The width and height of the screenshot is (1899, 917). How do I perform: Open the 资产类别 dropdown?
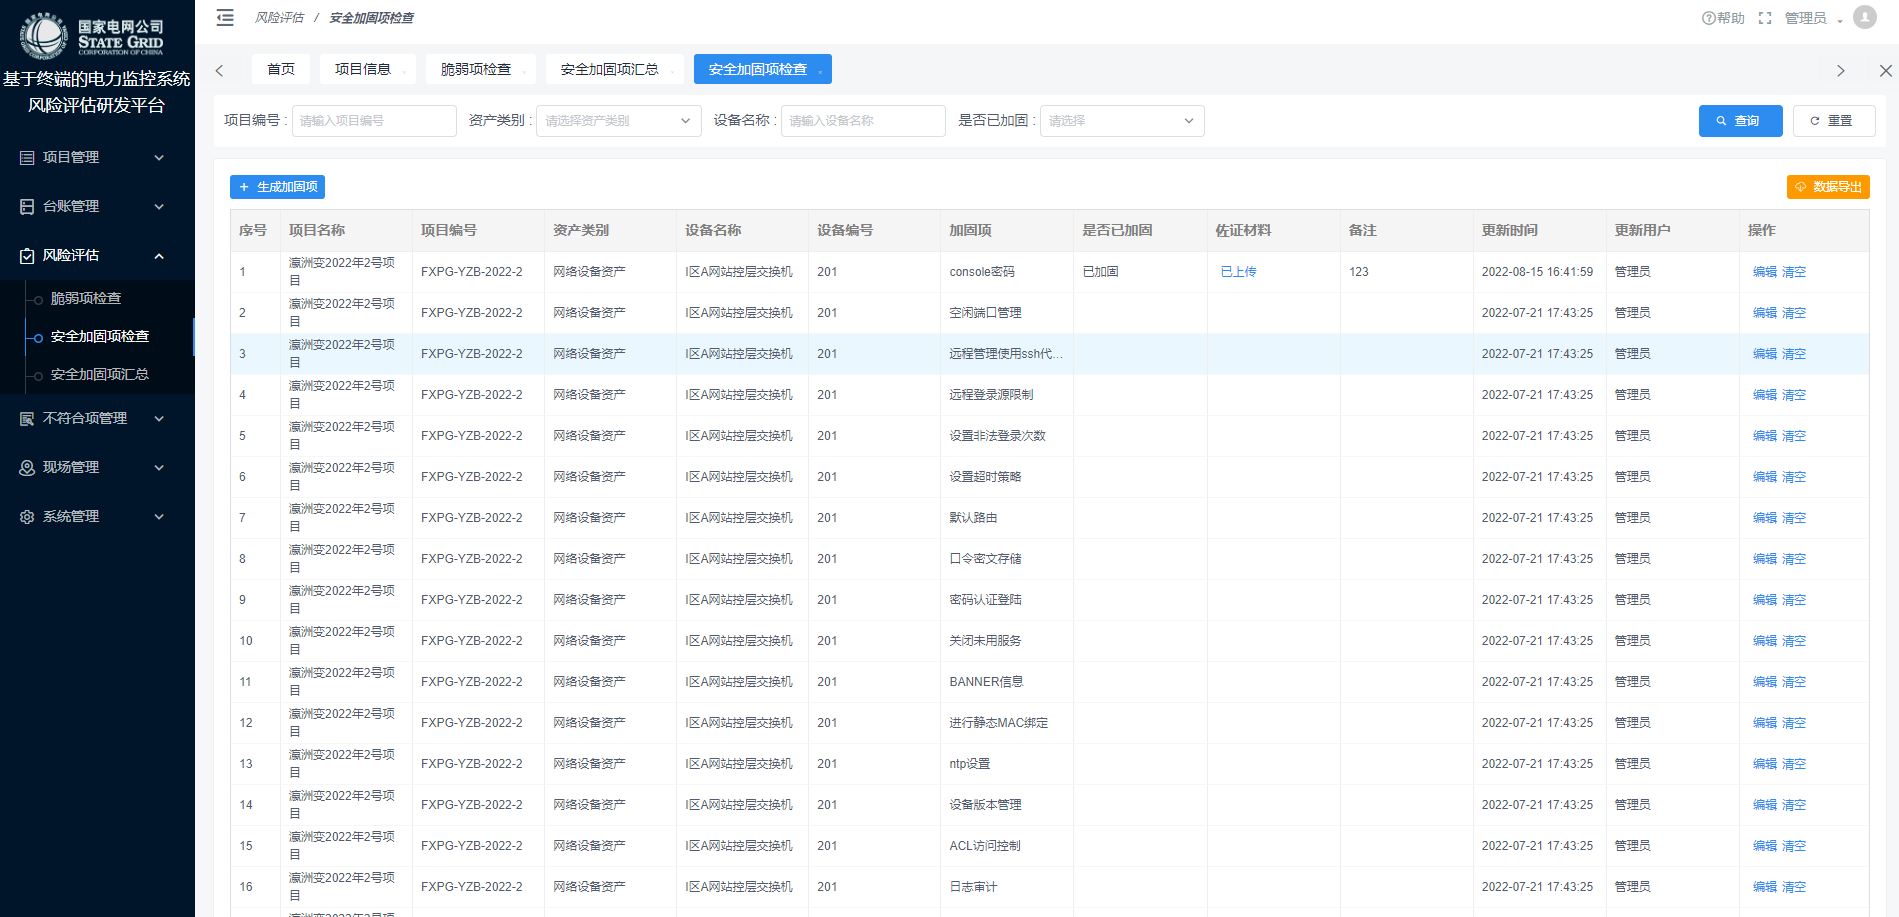(618, 121)
